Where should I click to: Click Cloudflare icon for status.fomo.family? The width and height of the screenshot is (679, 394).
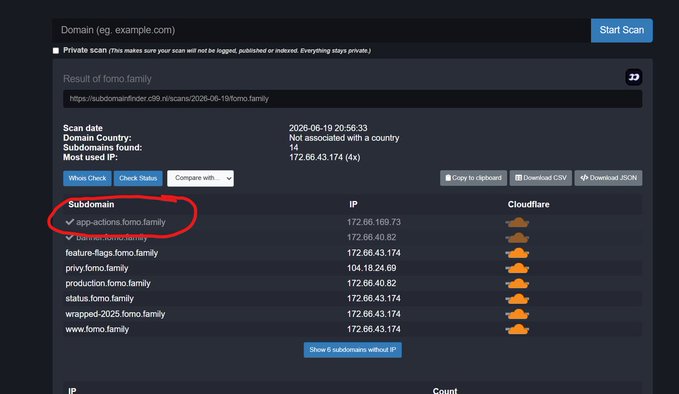pos(517,299)
